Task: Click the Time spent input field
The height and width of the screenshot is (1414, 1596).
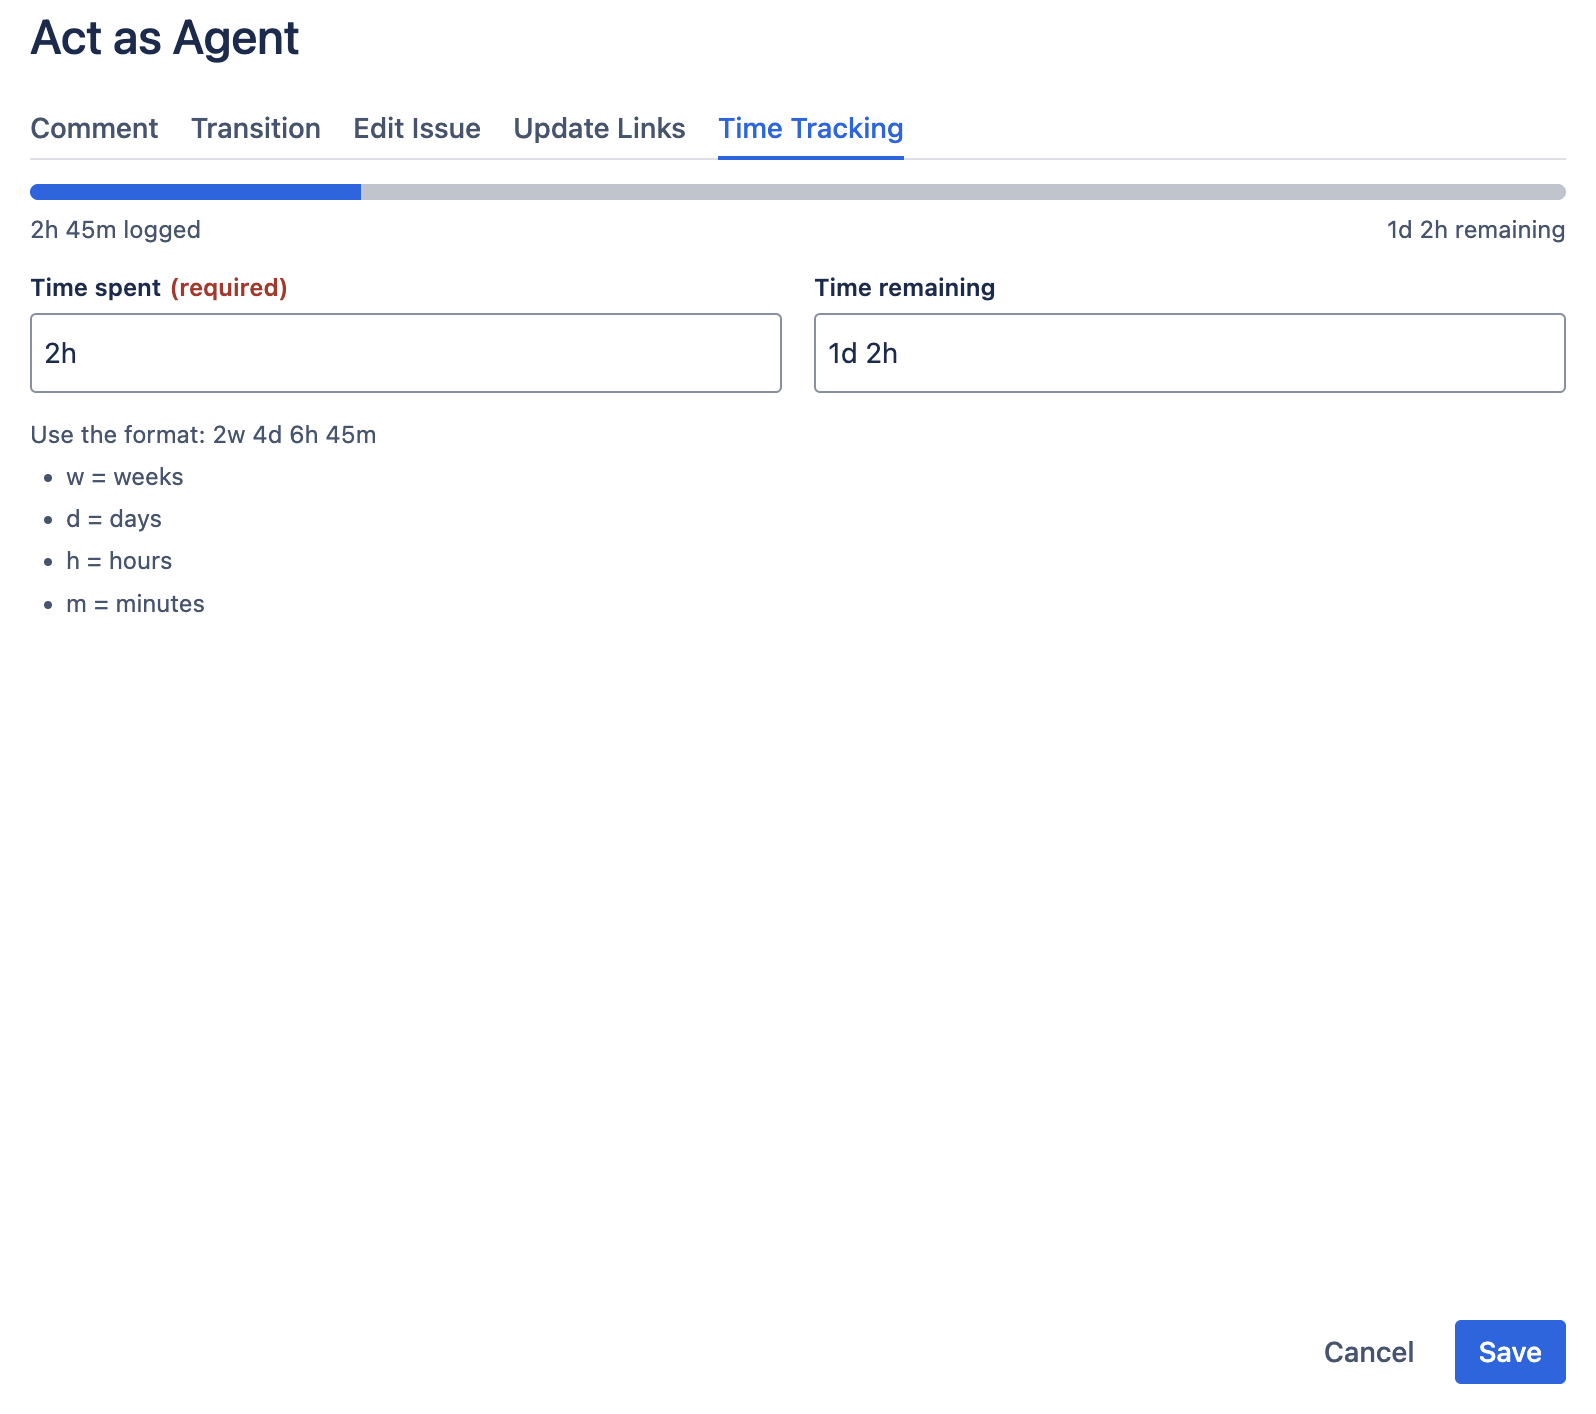Action: pos(406,353)
